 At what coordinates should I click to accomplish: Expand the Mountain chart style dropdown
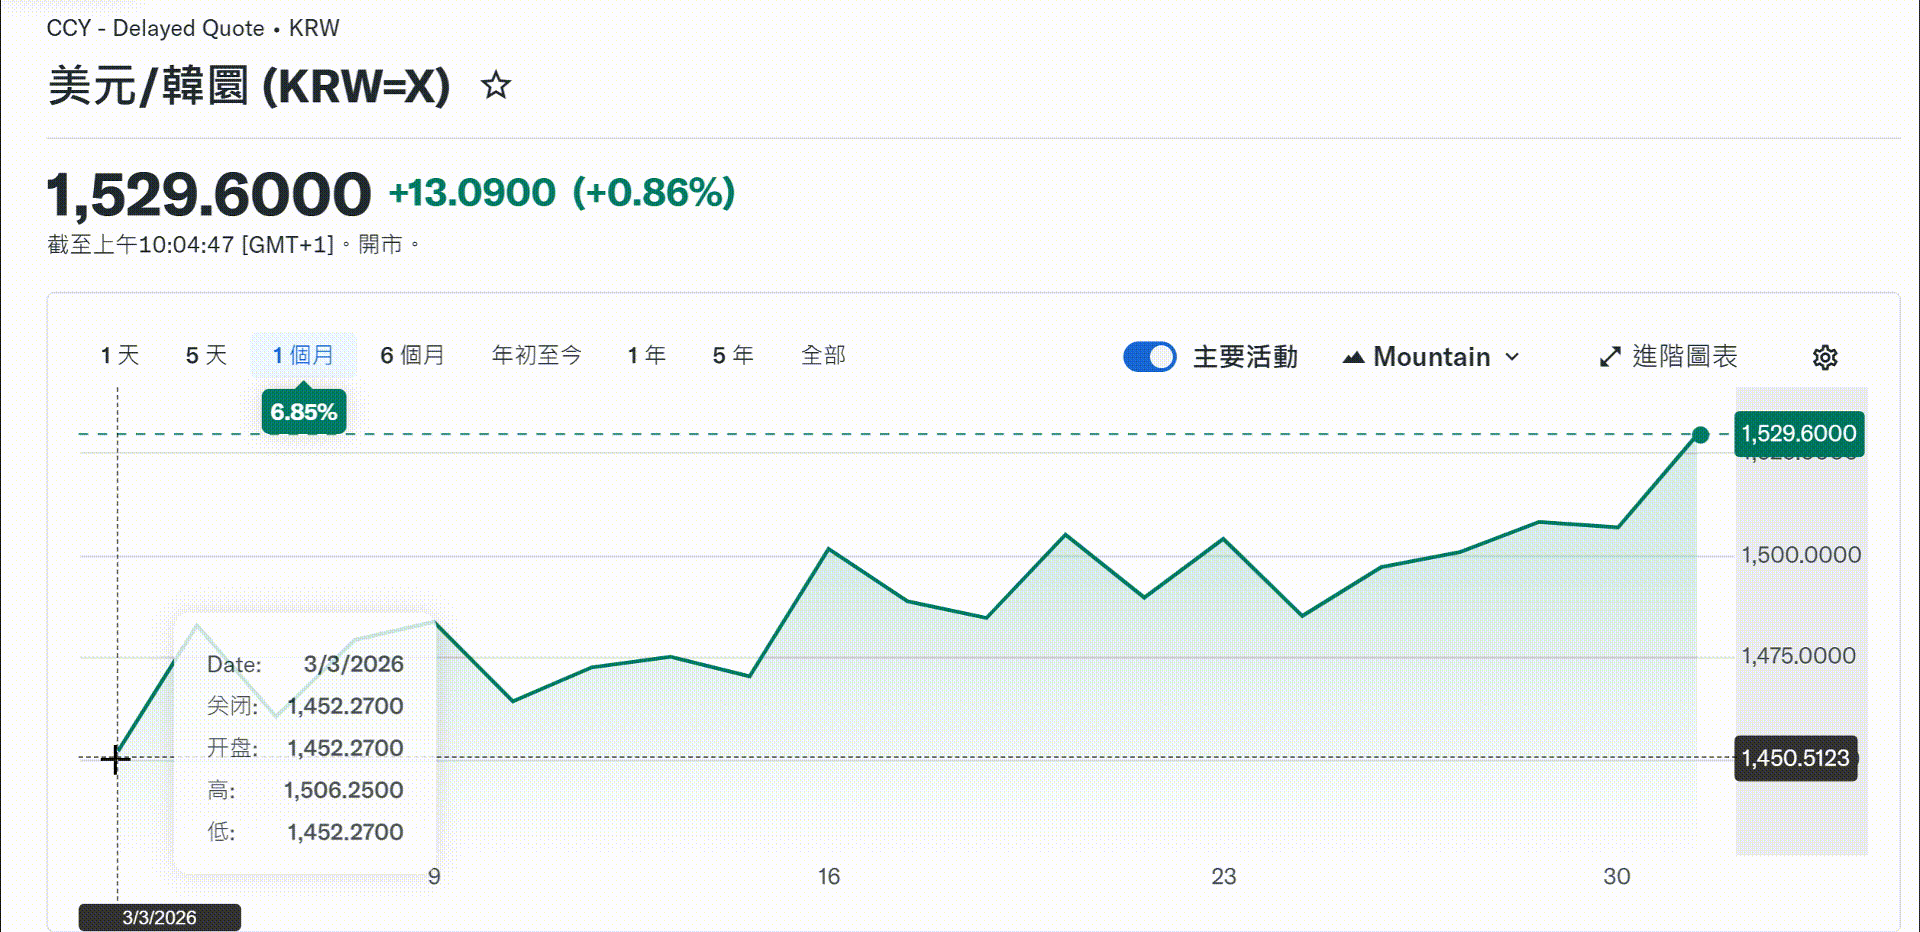pyautogui.click(x=1431, y=357)
